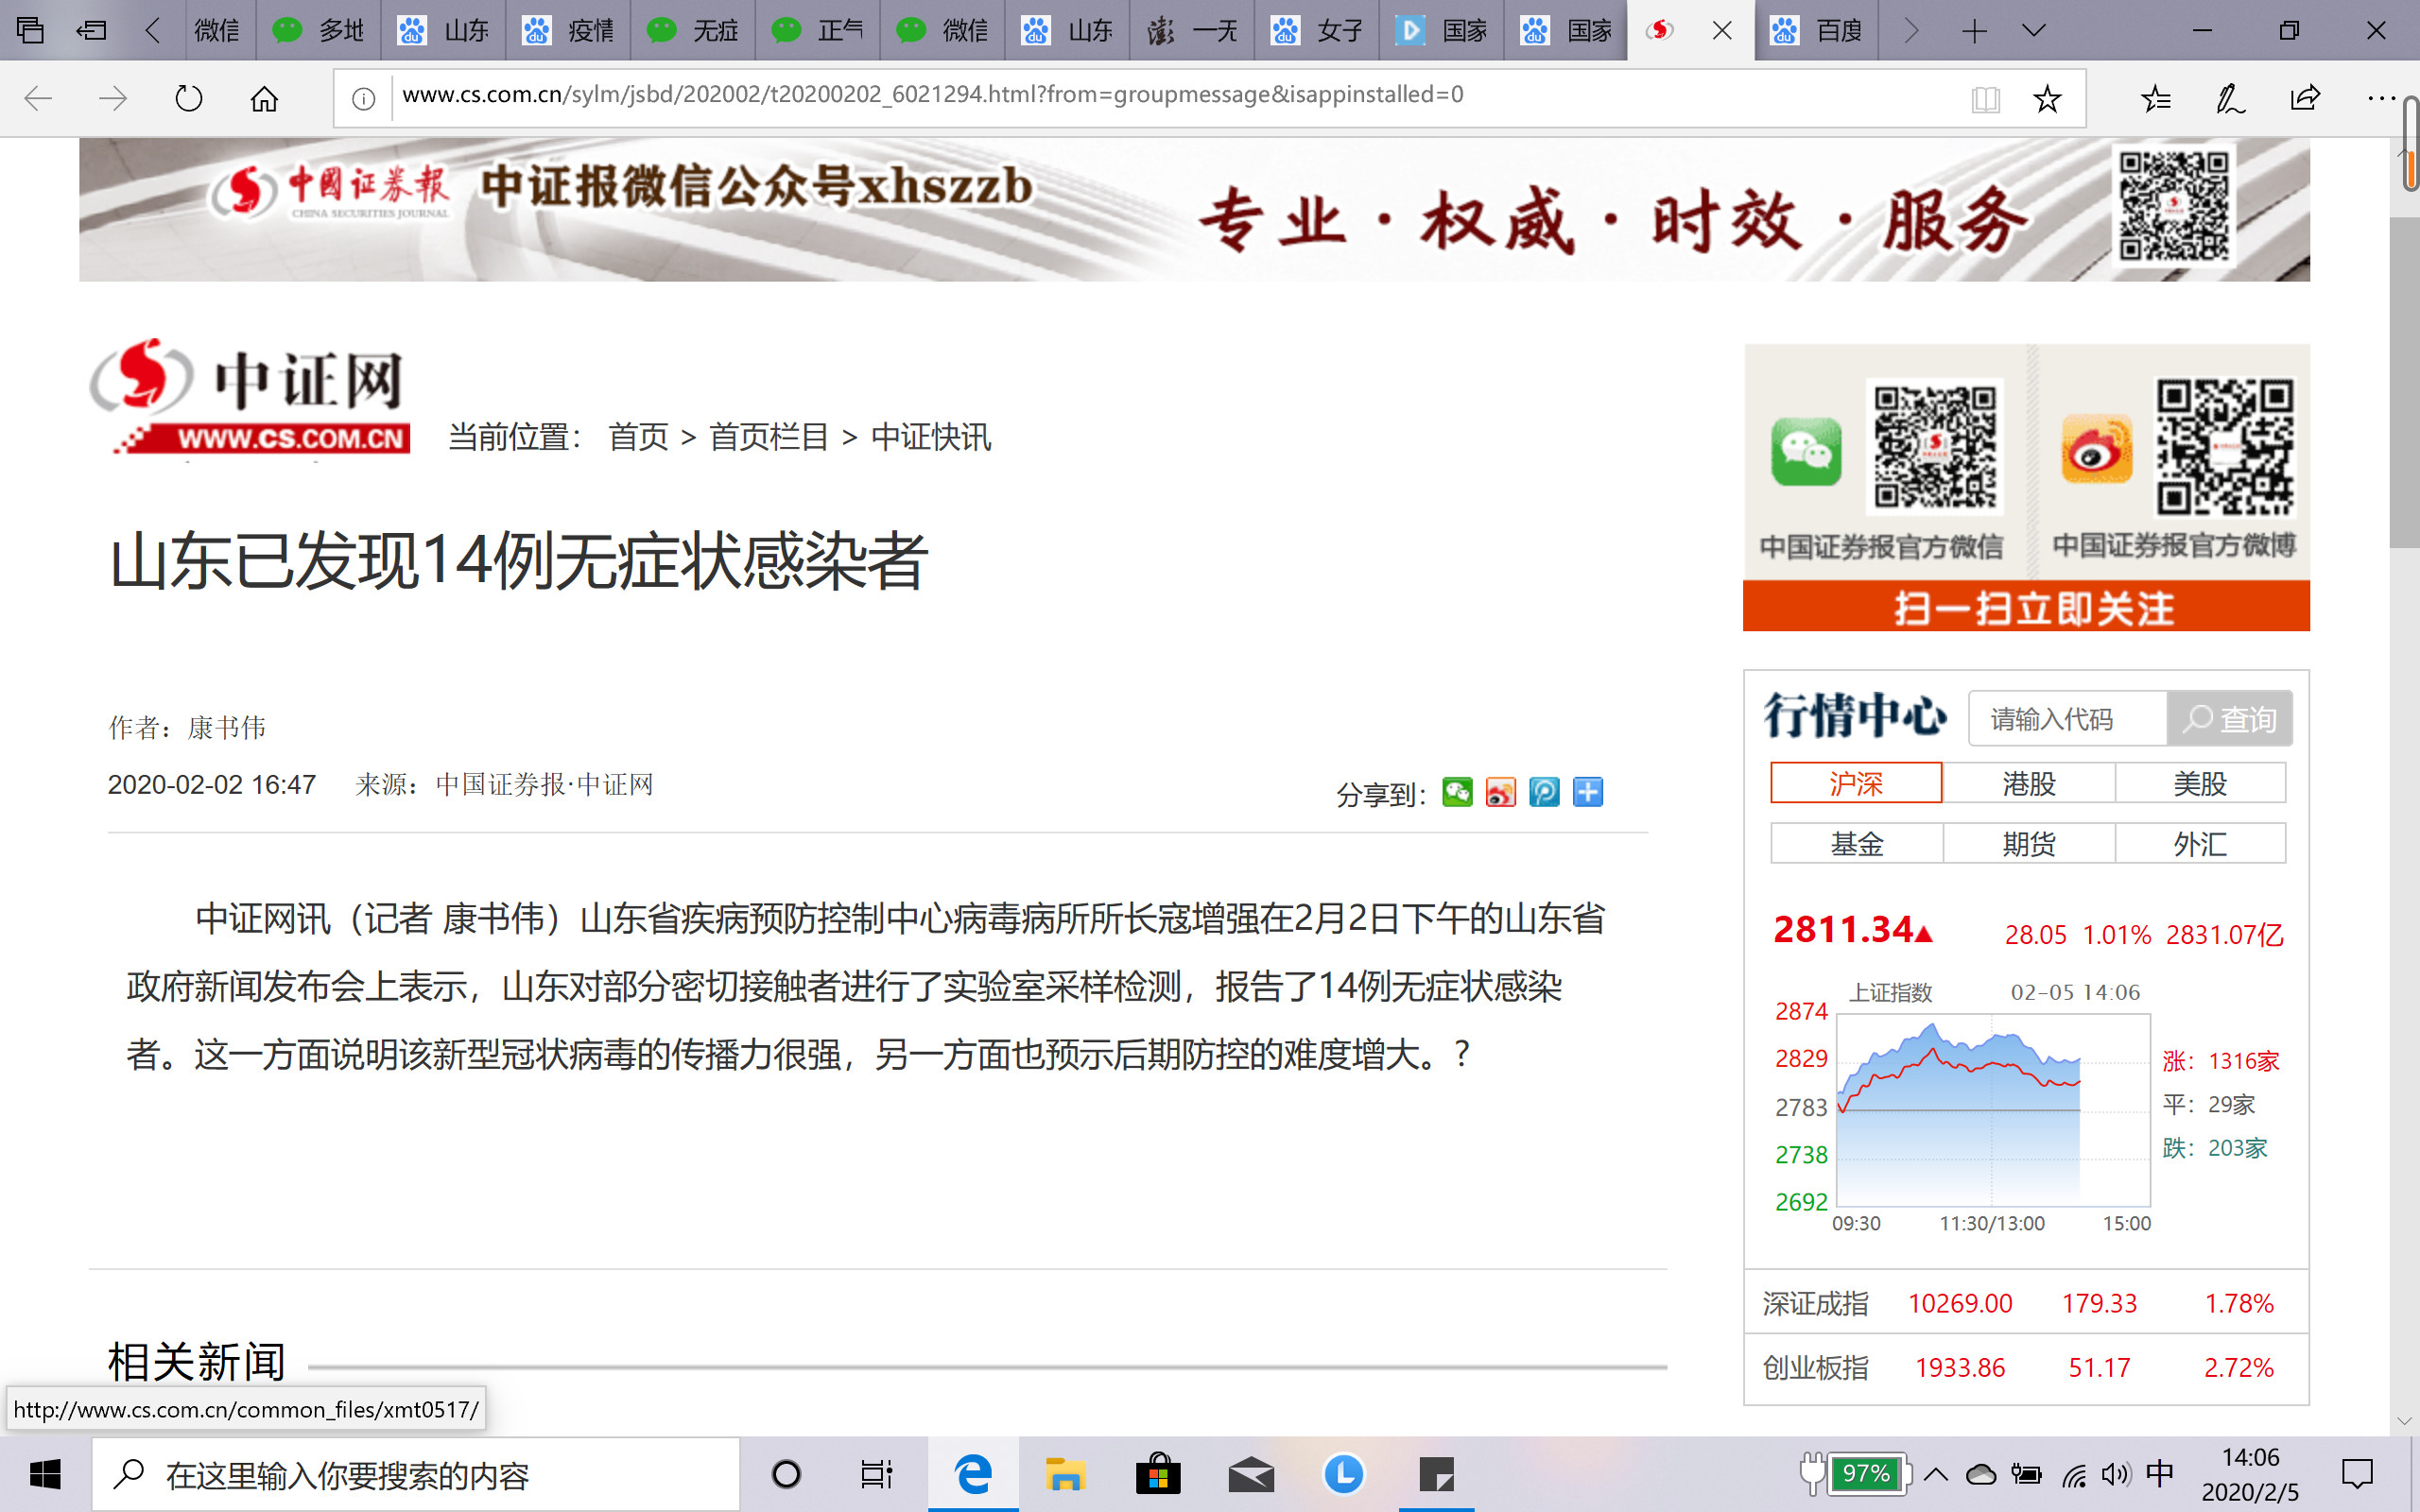Share the article to Sina Weibo
The height and width of the screenshot is (1512, 2420).
1501,791
